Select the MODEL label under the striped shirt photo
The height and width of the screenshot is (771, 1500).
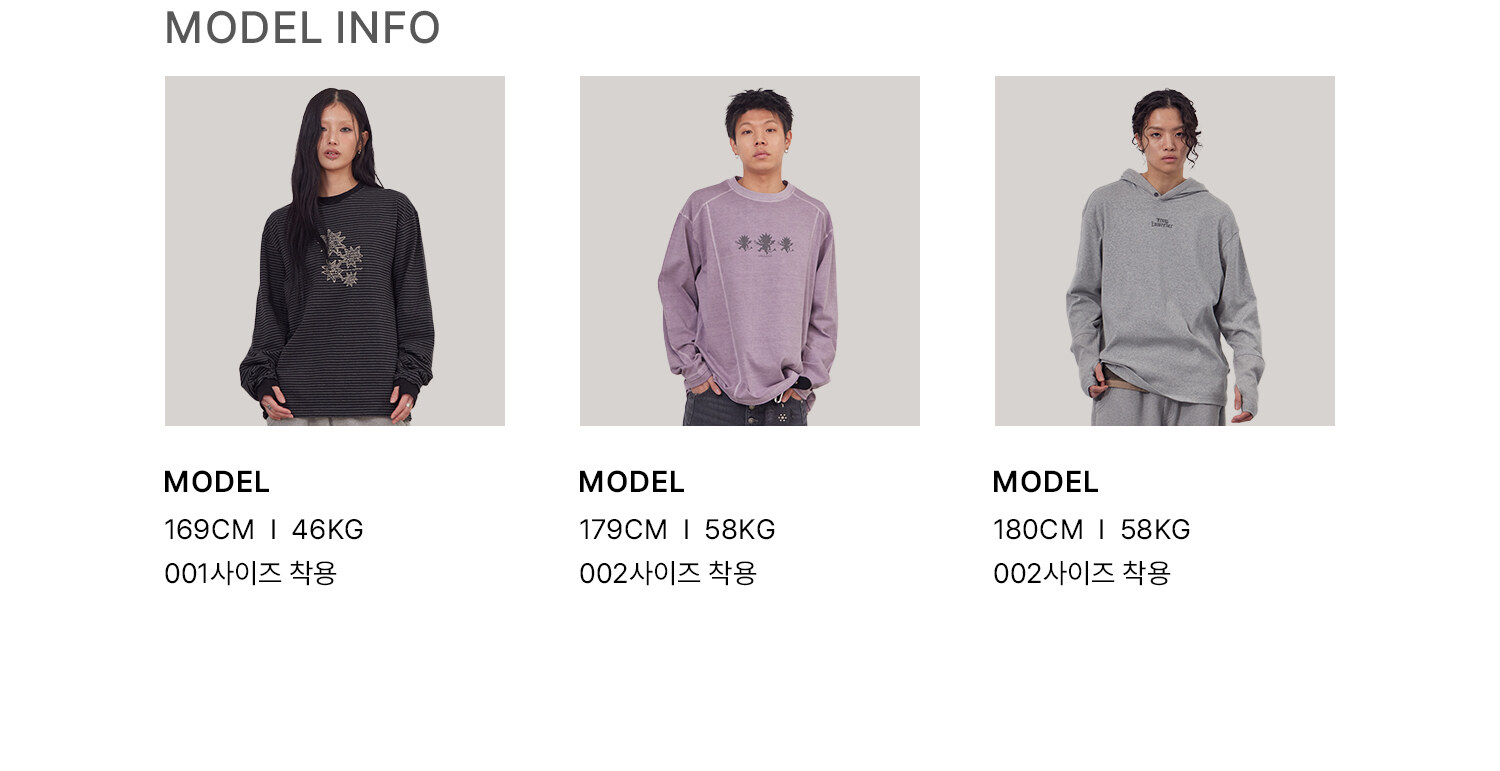tap(217, 482)
